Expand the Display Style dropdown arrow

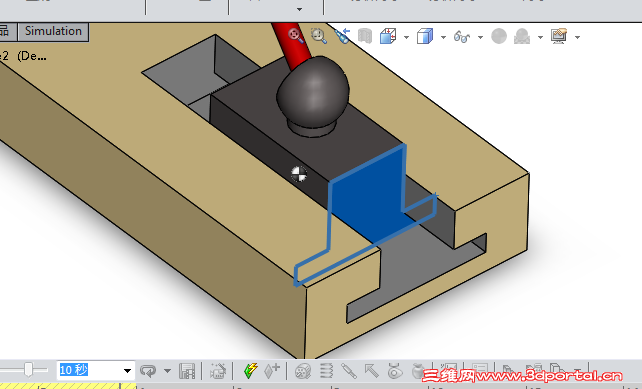[x=443, y=37]
